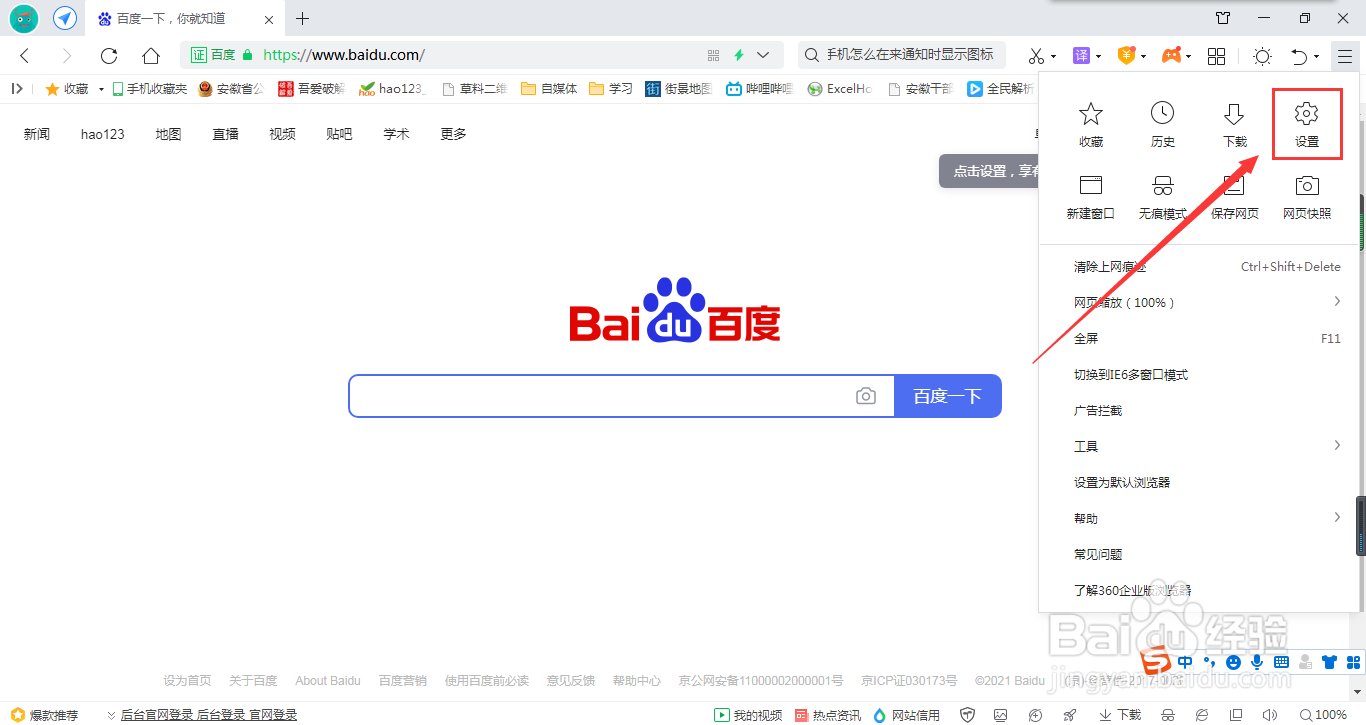Click the green lightning speed-mode icon
Screen dimensions: 1366x725
point(739,55)
